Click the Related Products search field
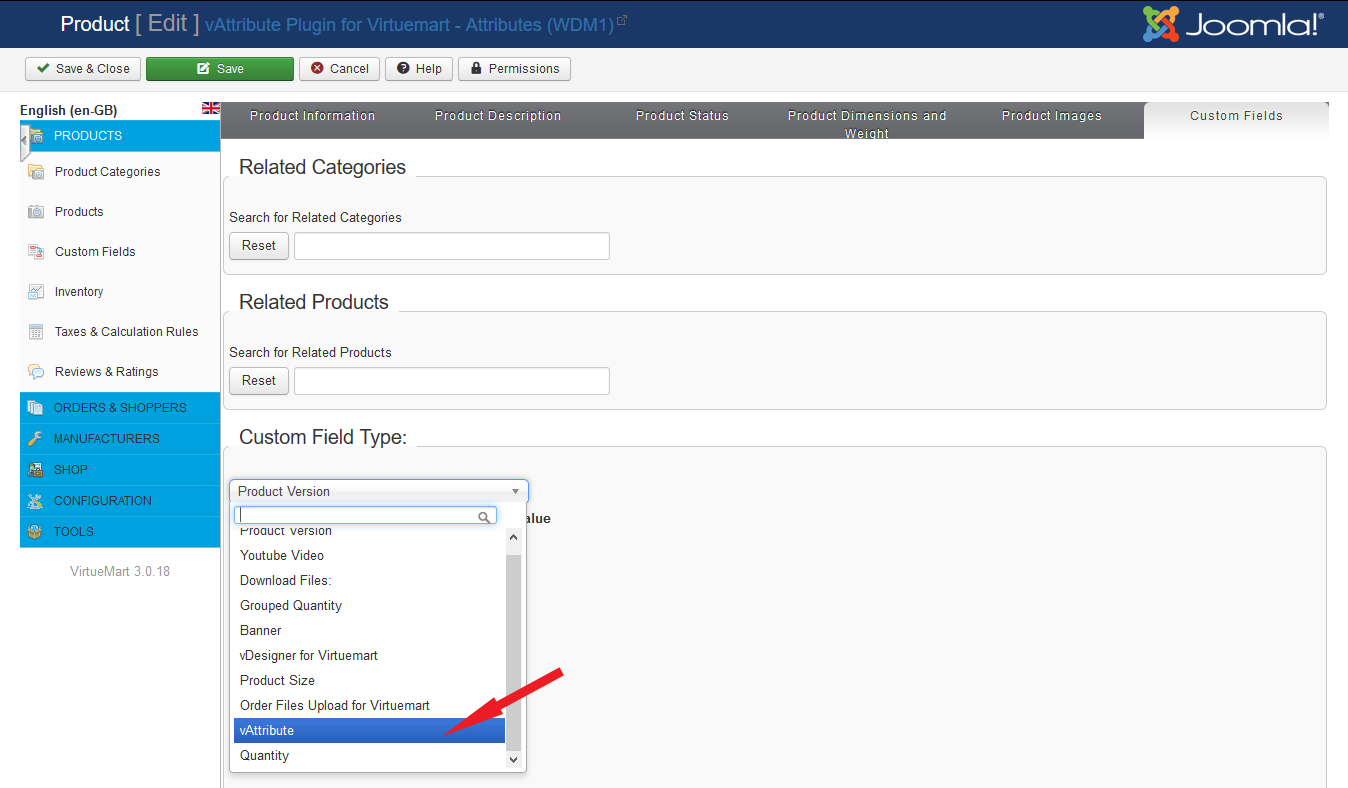Screen dimensions: 1348x788 click(451, 381)
